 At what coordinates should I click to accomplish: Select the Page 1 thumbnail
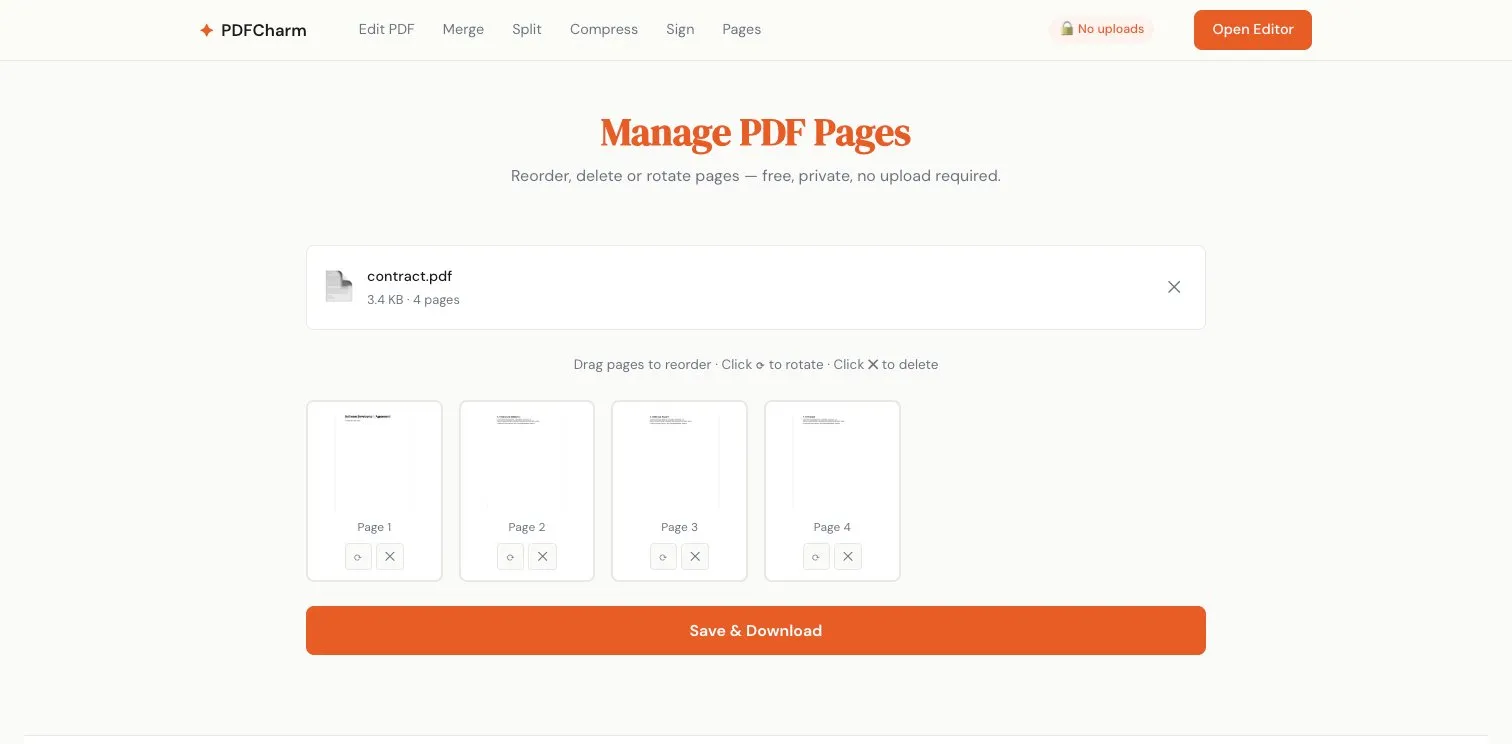coord(374,460)
